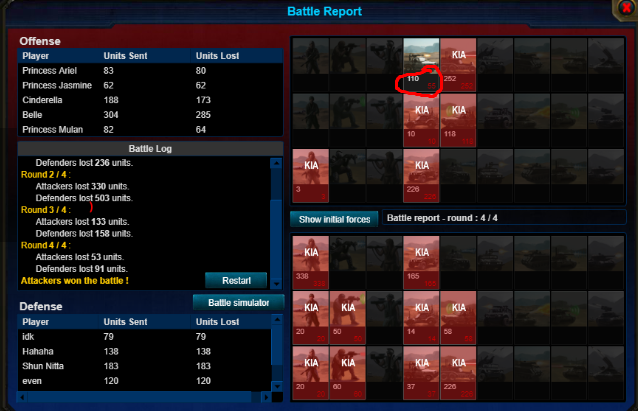638x411 pixels.
Task: Select the Shun Nitta defense row
Action: click(145, 366)
